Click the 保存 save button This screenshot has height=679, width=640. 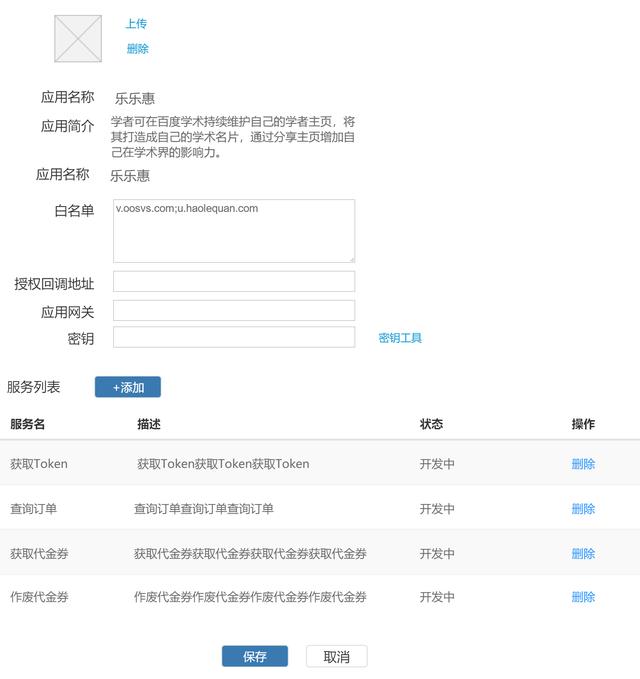pyautogui.click(x=255, y=656)
